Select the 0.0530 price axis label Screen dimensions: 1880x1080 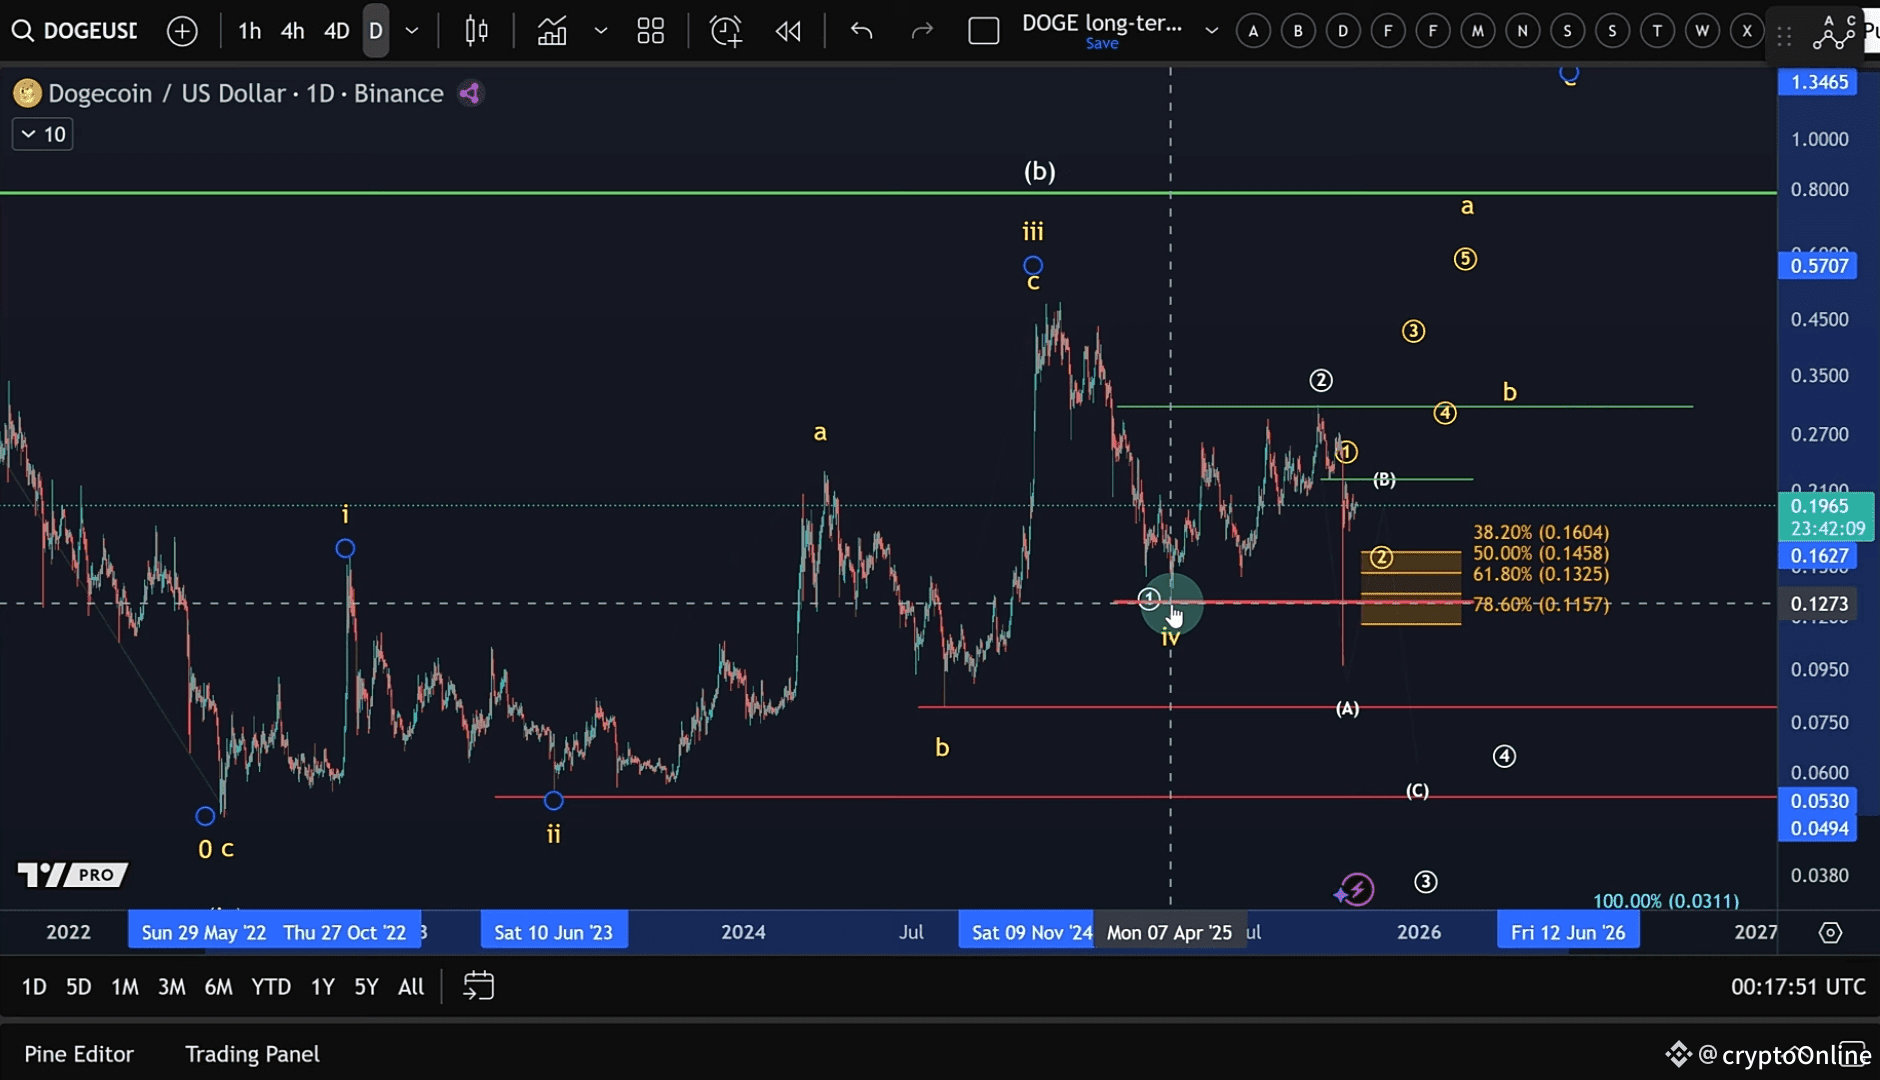[x=1818, y=801]
